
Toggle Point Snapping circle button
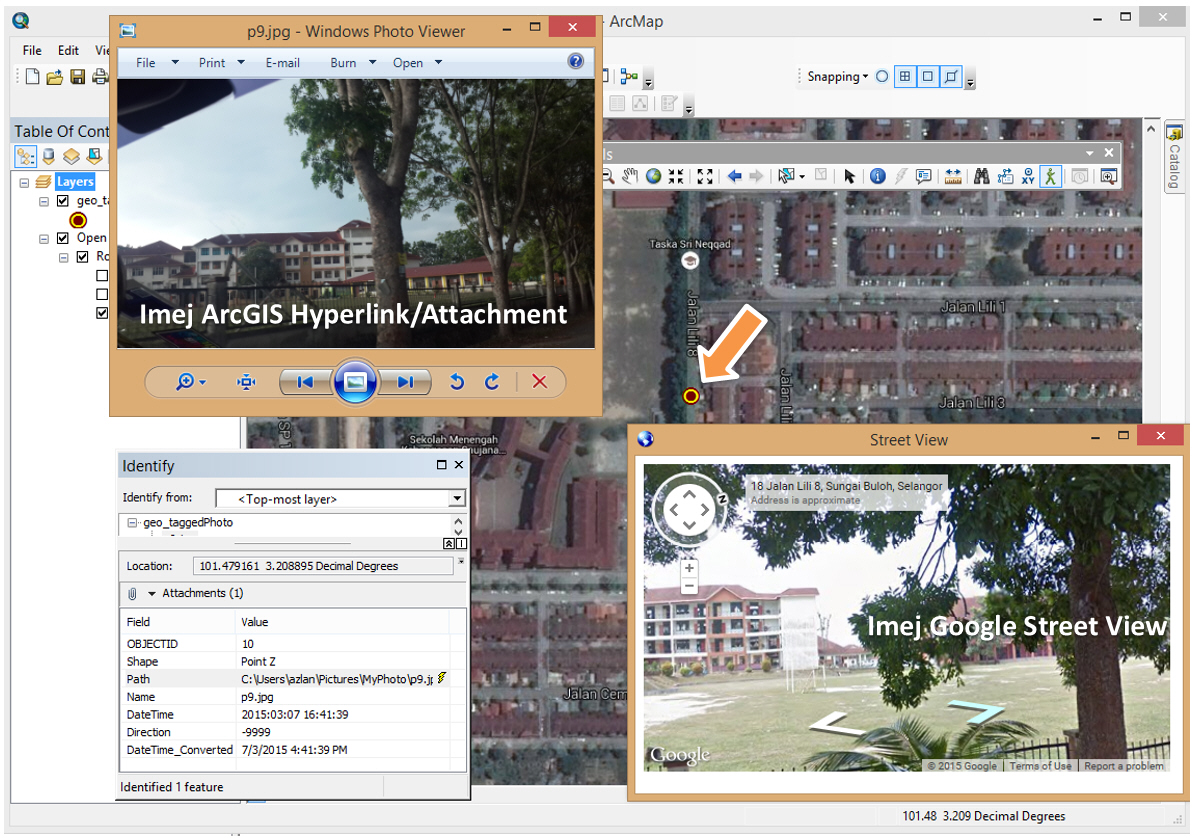882,76
